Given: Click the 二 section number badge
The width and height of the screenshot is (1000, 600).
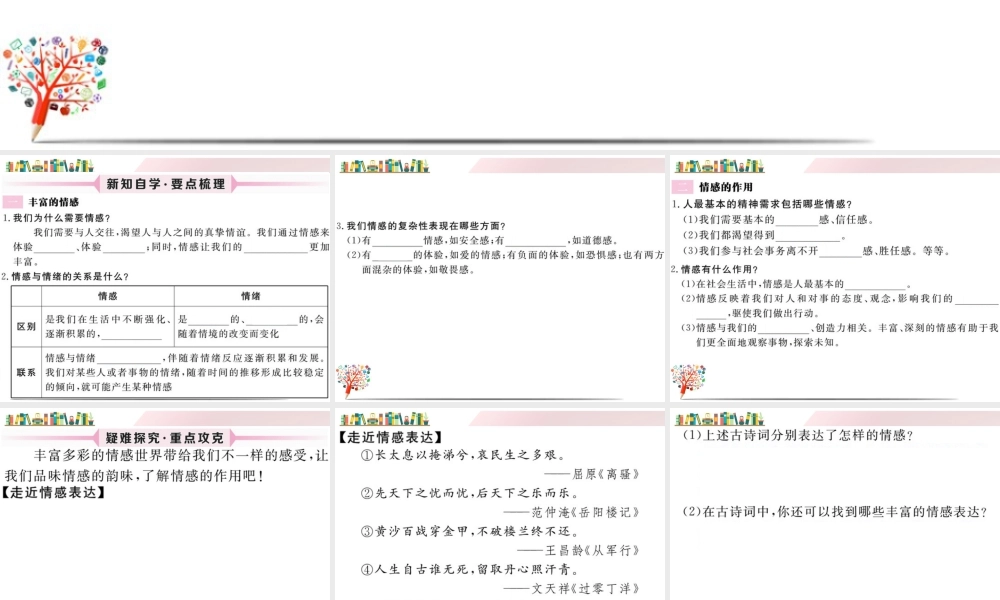Looking at the screenshot, I should pos(682,187).
